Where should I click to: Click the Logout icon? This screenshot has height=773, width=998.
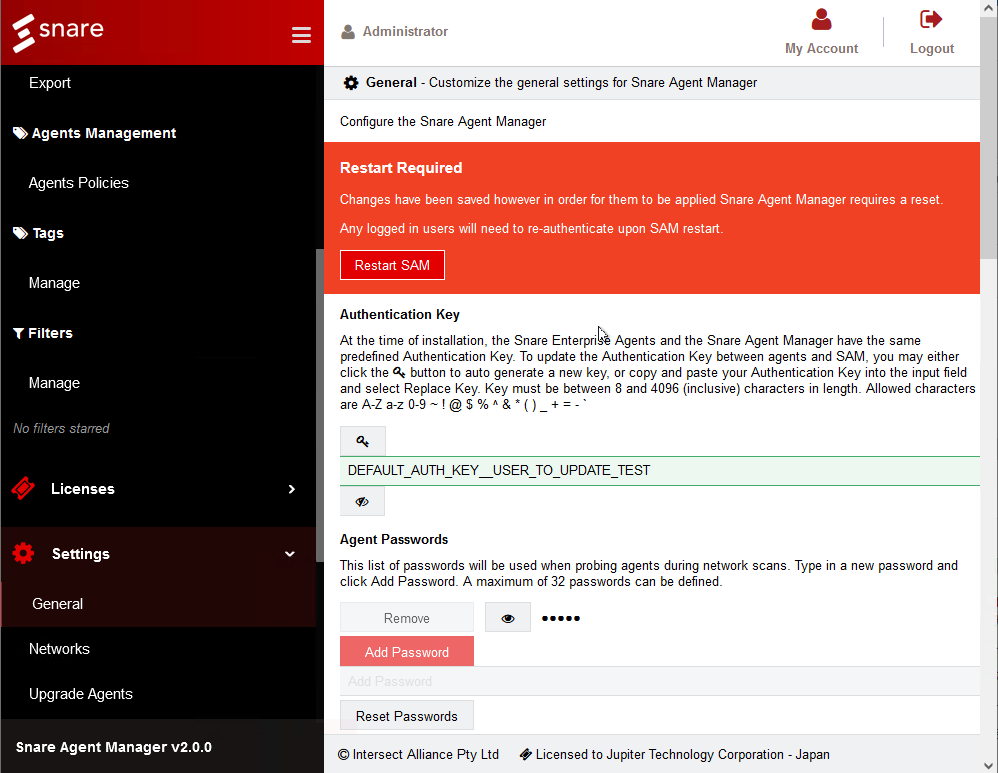[x=931, y=19]
